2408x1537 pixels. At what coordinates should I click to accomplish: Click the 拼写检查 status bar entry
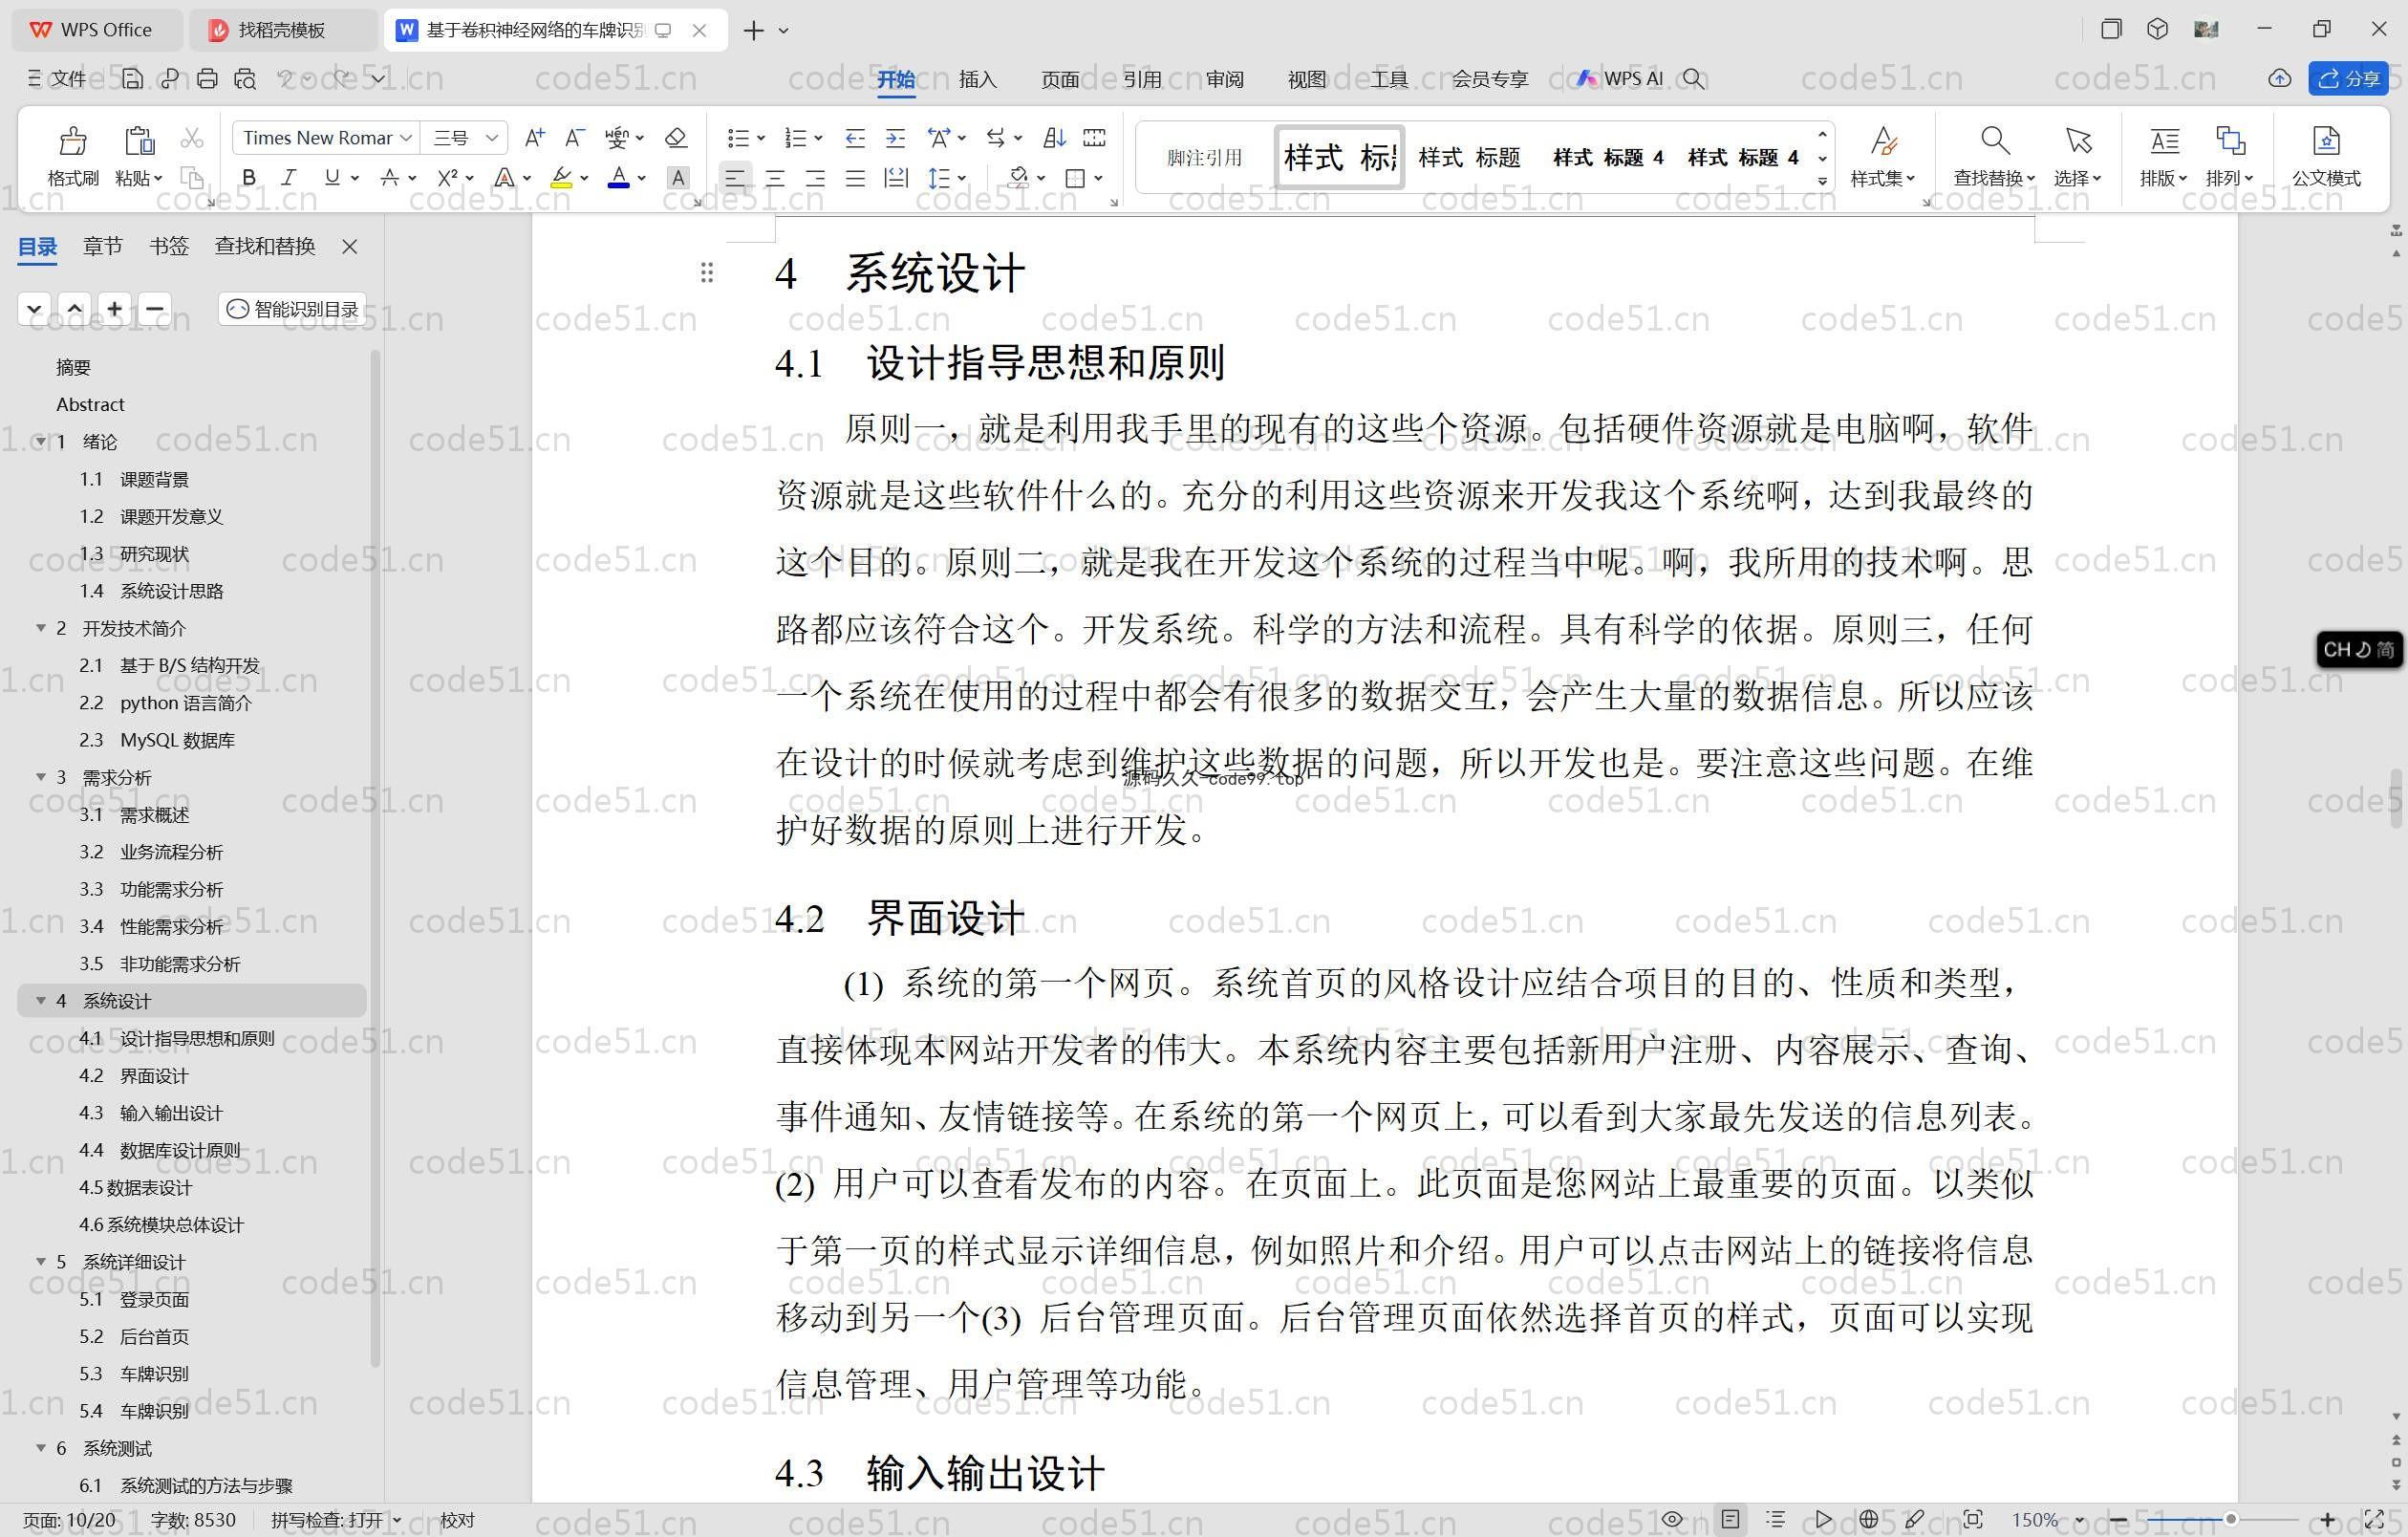tap(335, 1520)
